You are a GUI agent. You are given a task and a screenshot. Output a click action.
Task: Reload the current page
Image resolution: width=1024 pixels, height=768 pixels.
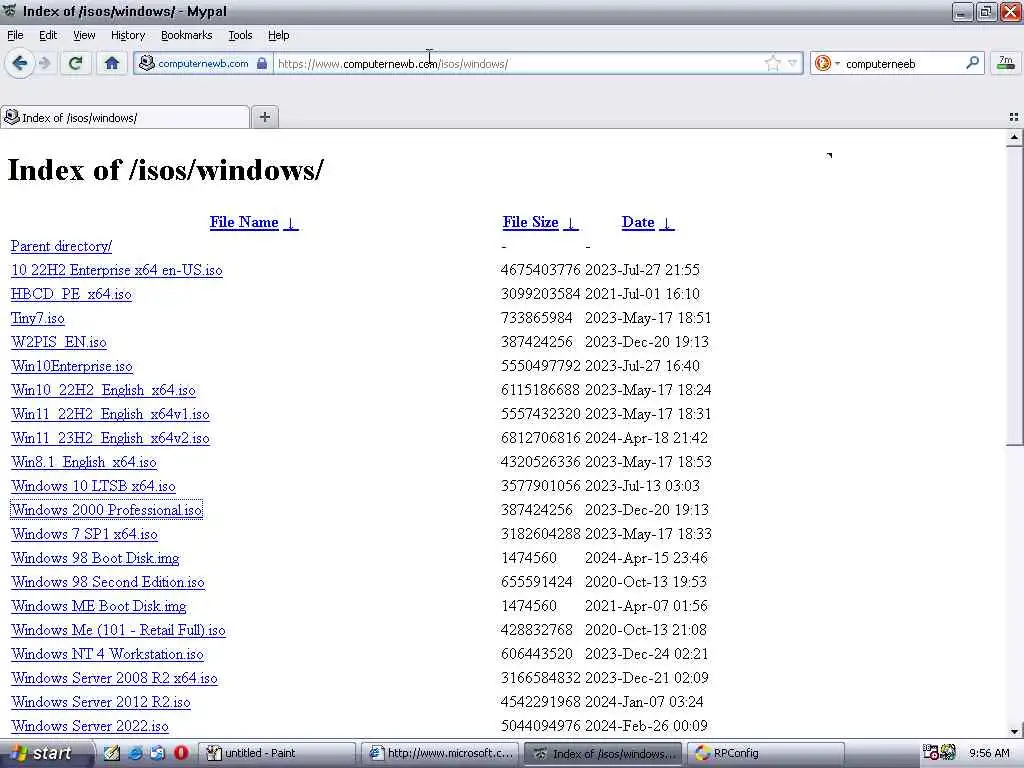tap(76, 63)
